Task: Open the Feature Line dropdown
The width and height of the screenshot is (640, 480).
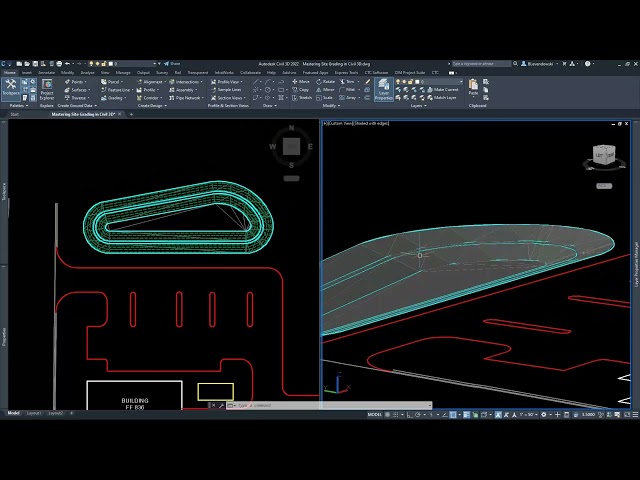Action: (118, 89)
